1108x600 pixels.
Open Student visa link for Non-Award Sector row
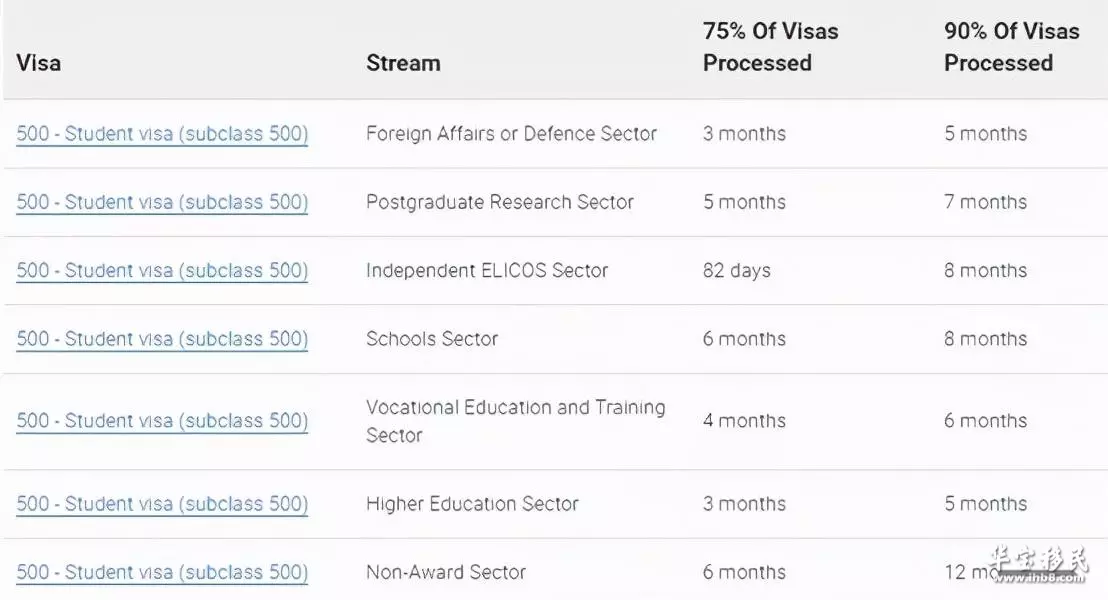162,572
